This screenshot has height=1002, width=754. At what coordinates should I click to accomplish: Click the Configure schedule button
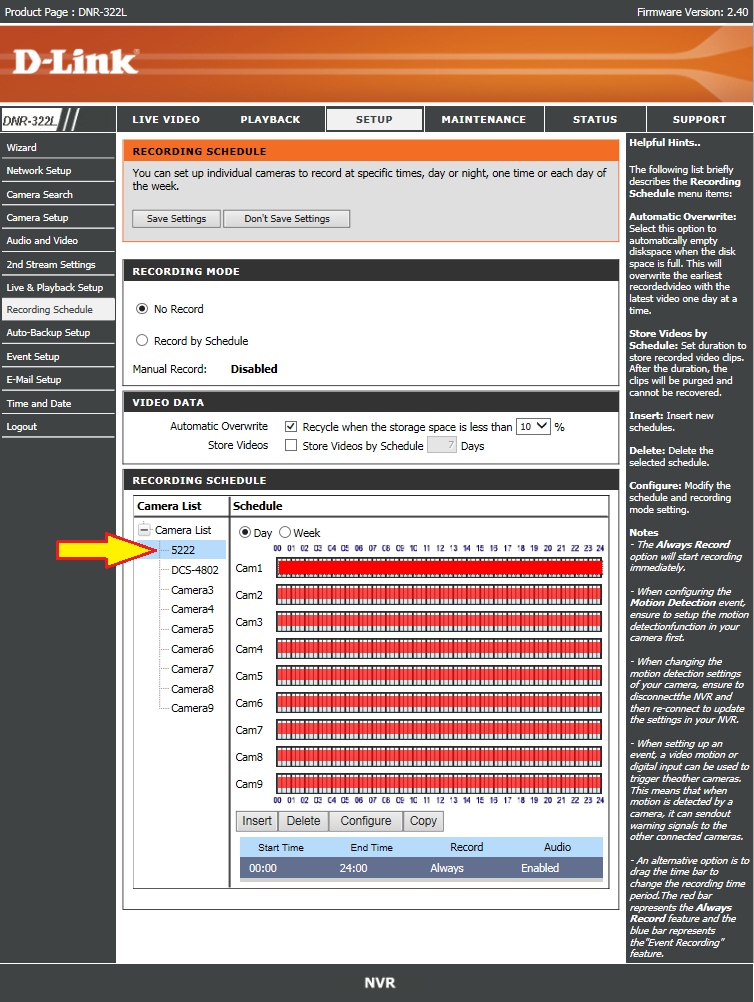tap(365, 821)
